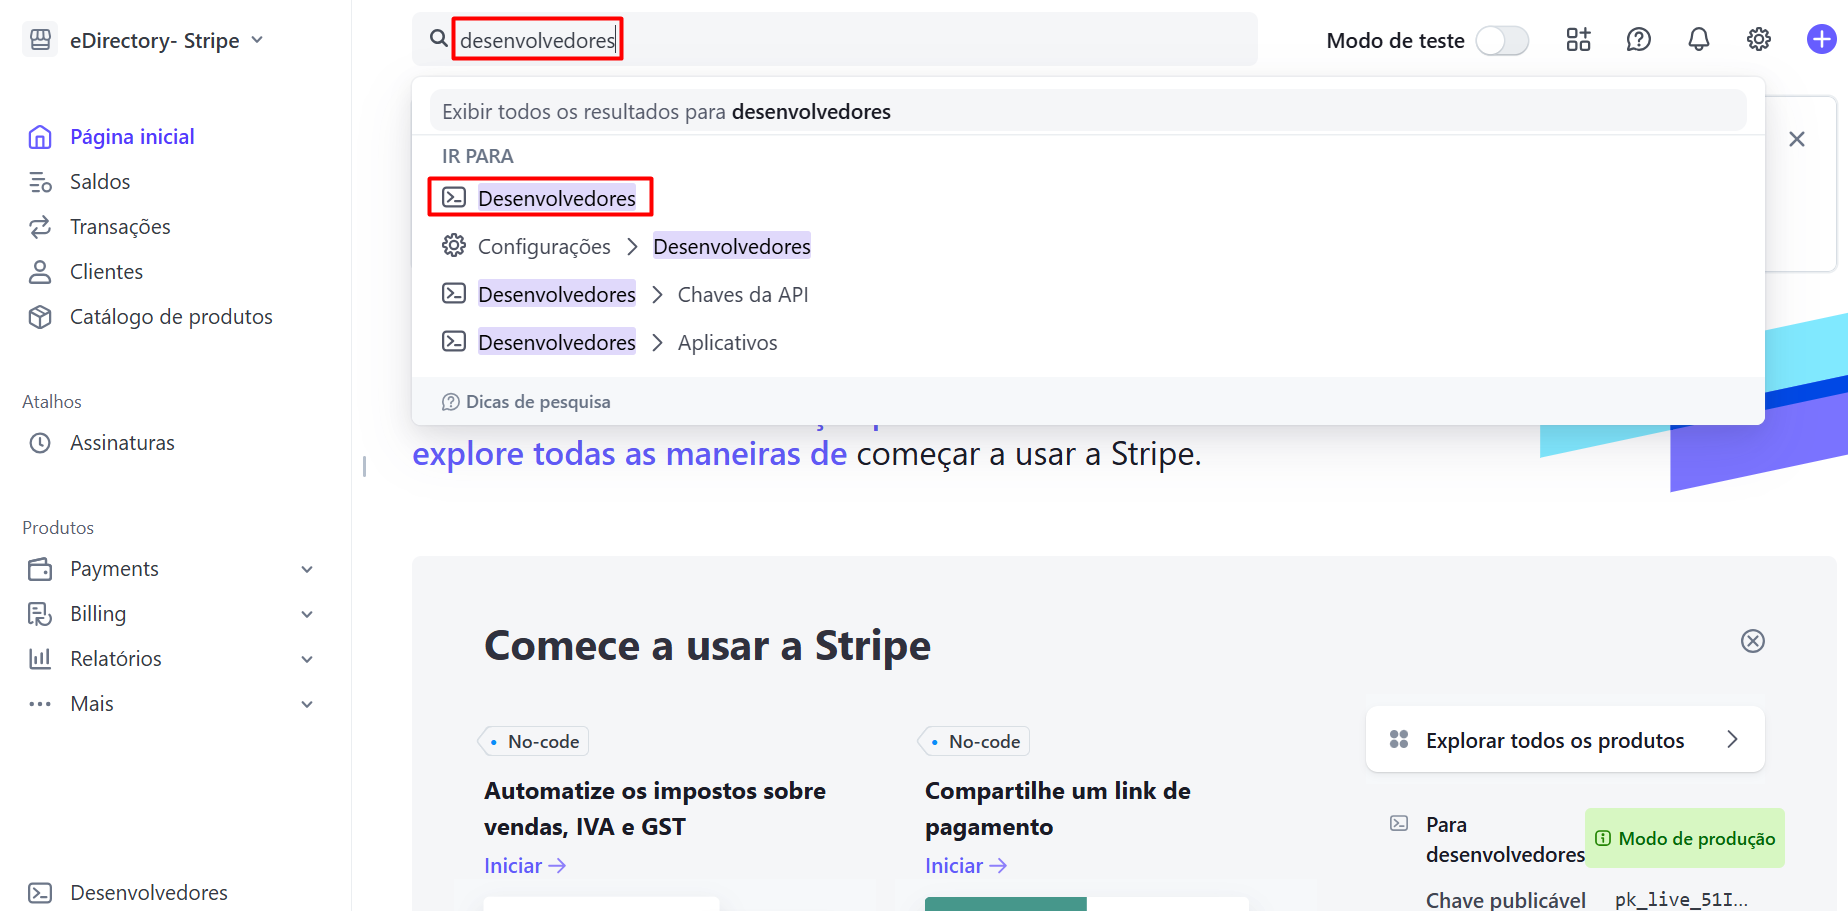Open the eDirectory- Stripe account dropdown

tap(167, 40)
